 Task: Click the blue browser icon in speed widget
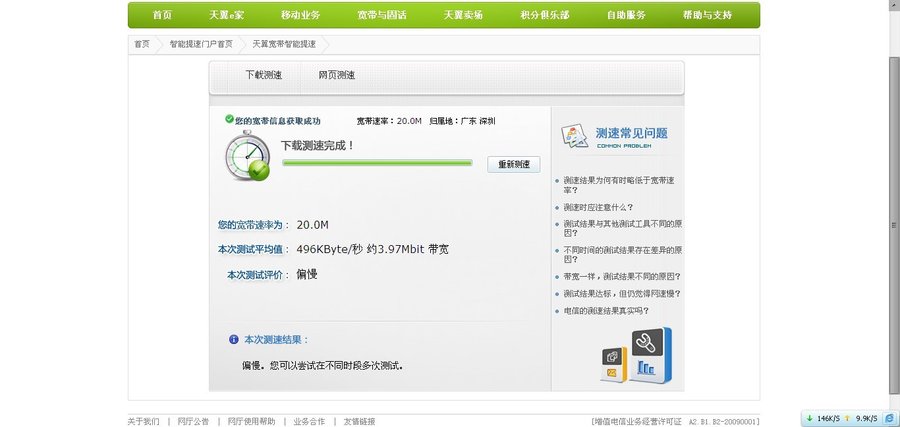[x=890, y=418]
